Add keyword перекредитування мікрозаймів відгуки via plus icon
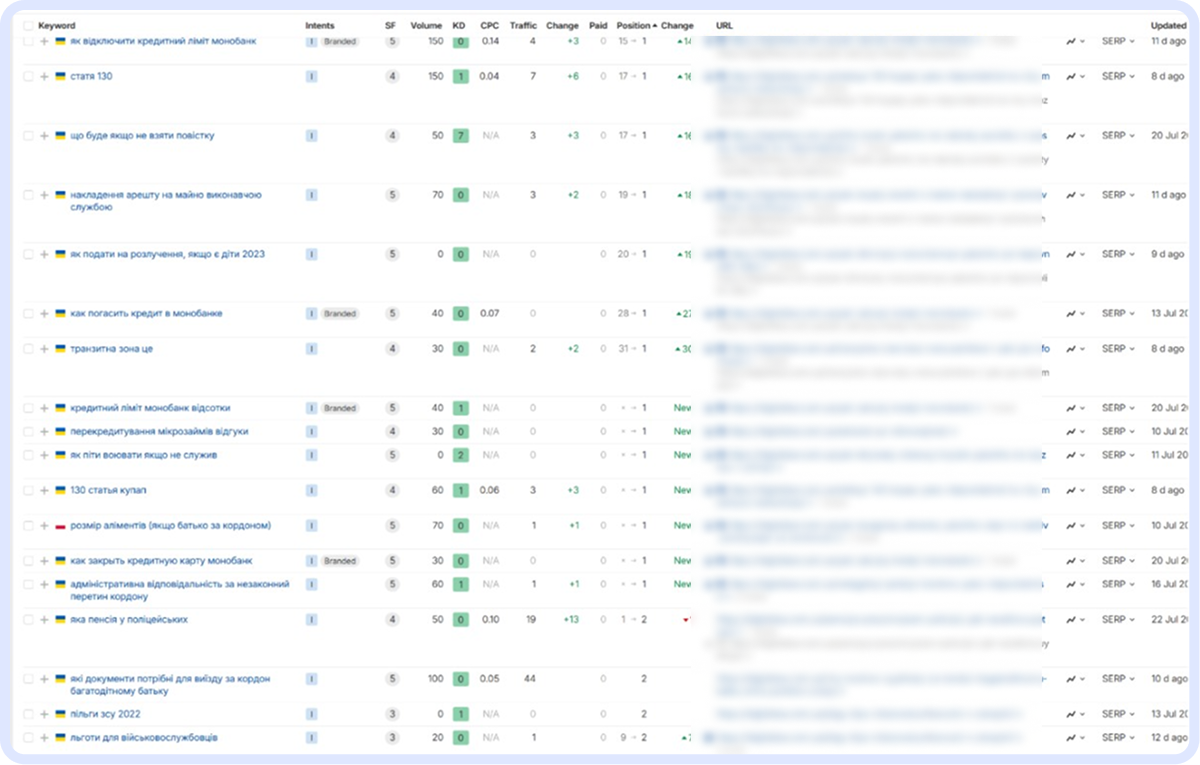The height and width of the screenshot is (765, 1200). point(45,432)
